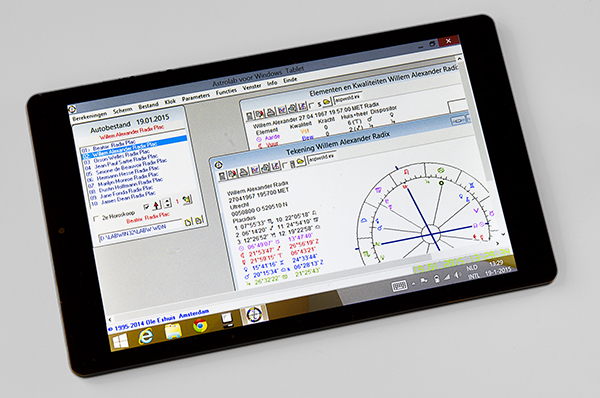Open the Functies menu

point(226,91)
